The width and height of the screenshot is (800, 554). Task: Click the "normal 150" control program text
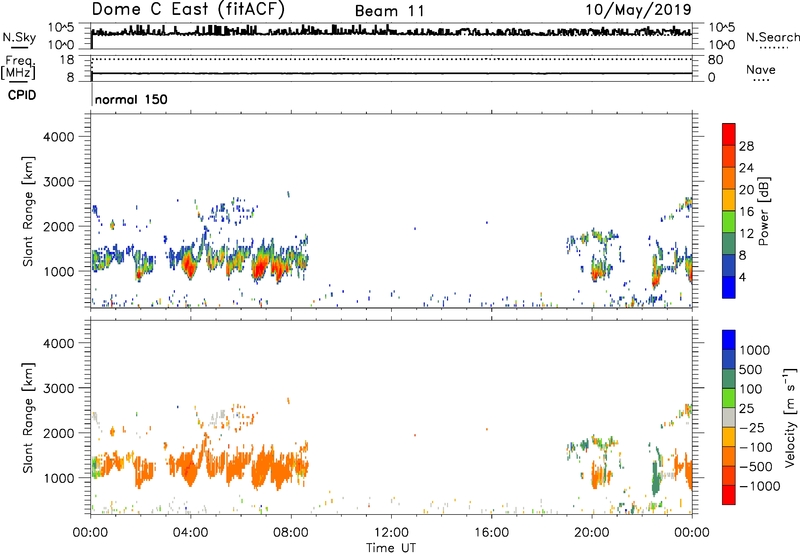click(x=131, y=99)
